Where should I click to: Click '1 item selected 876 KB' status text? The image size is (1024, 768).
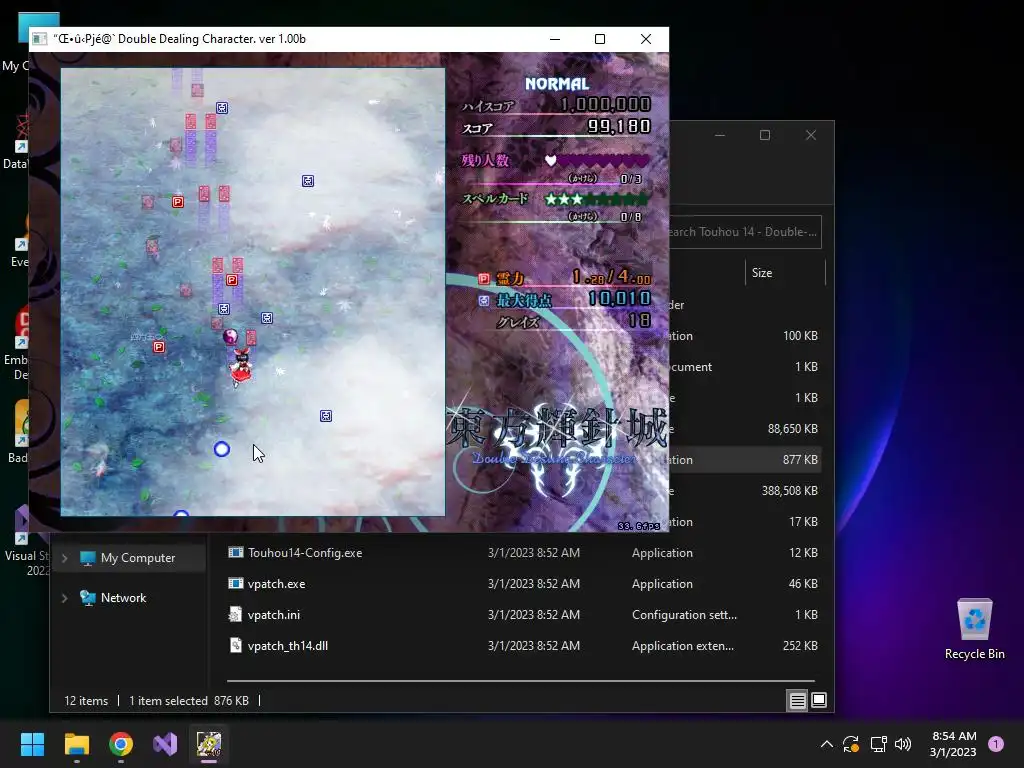click(189, 701)
